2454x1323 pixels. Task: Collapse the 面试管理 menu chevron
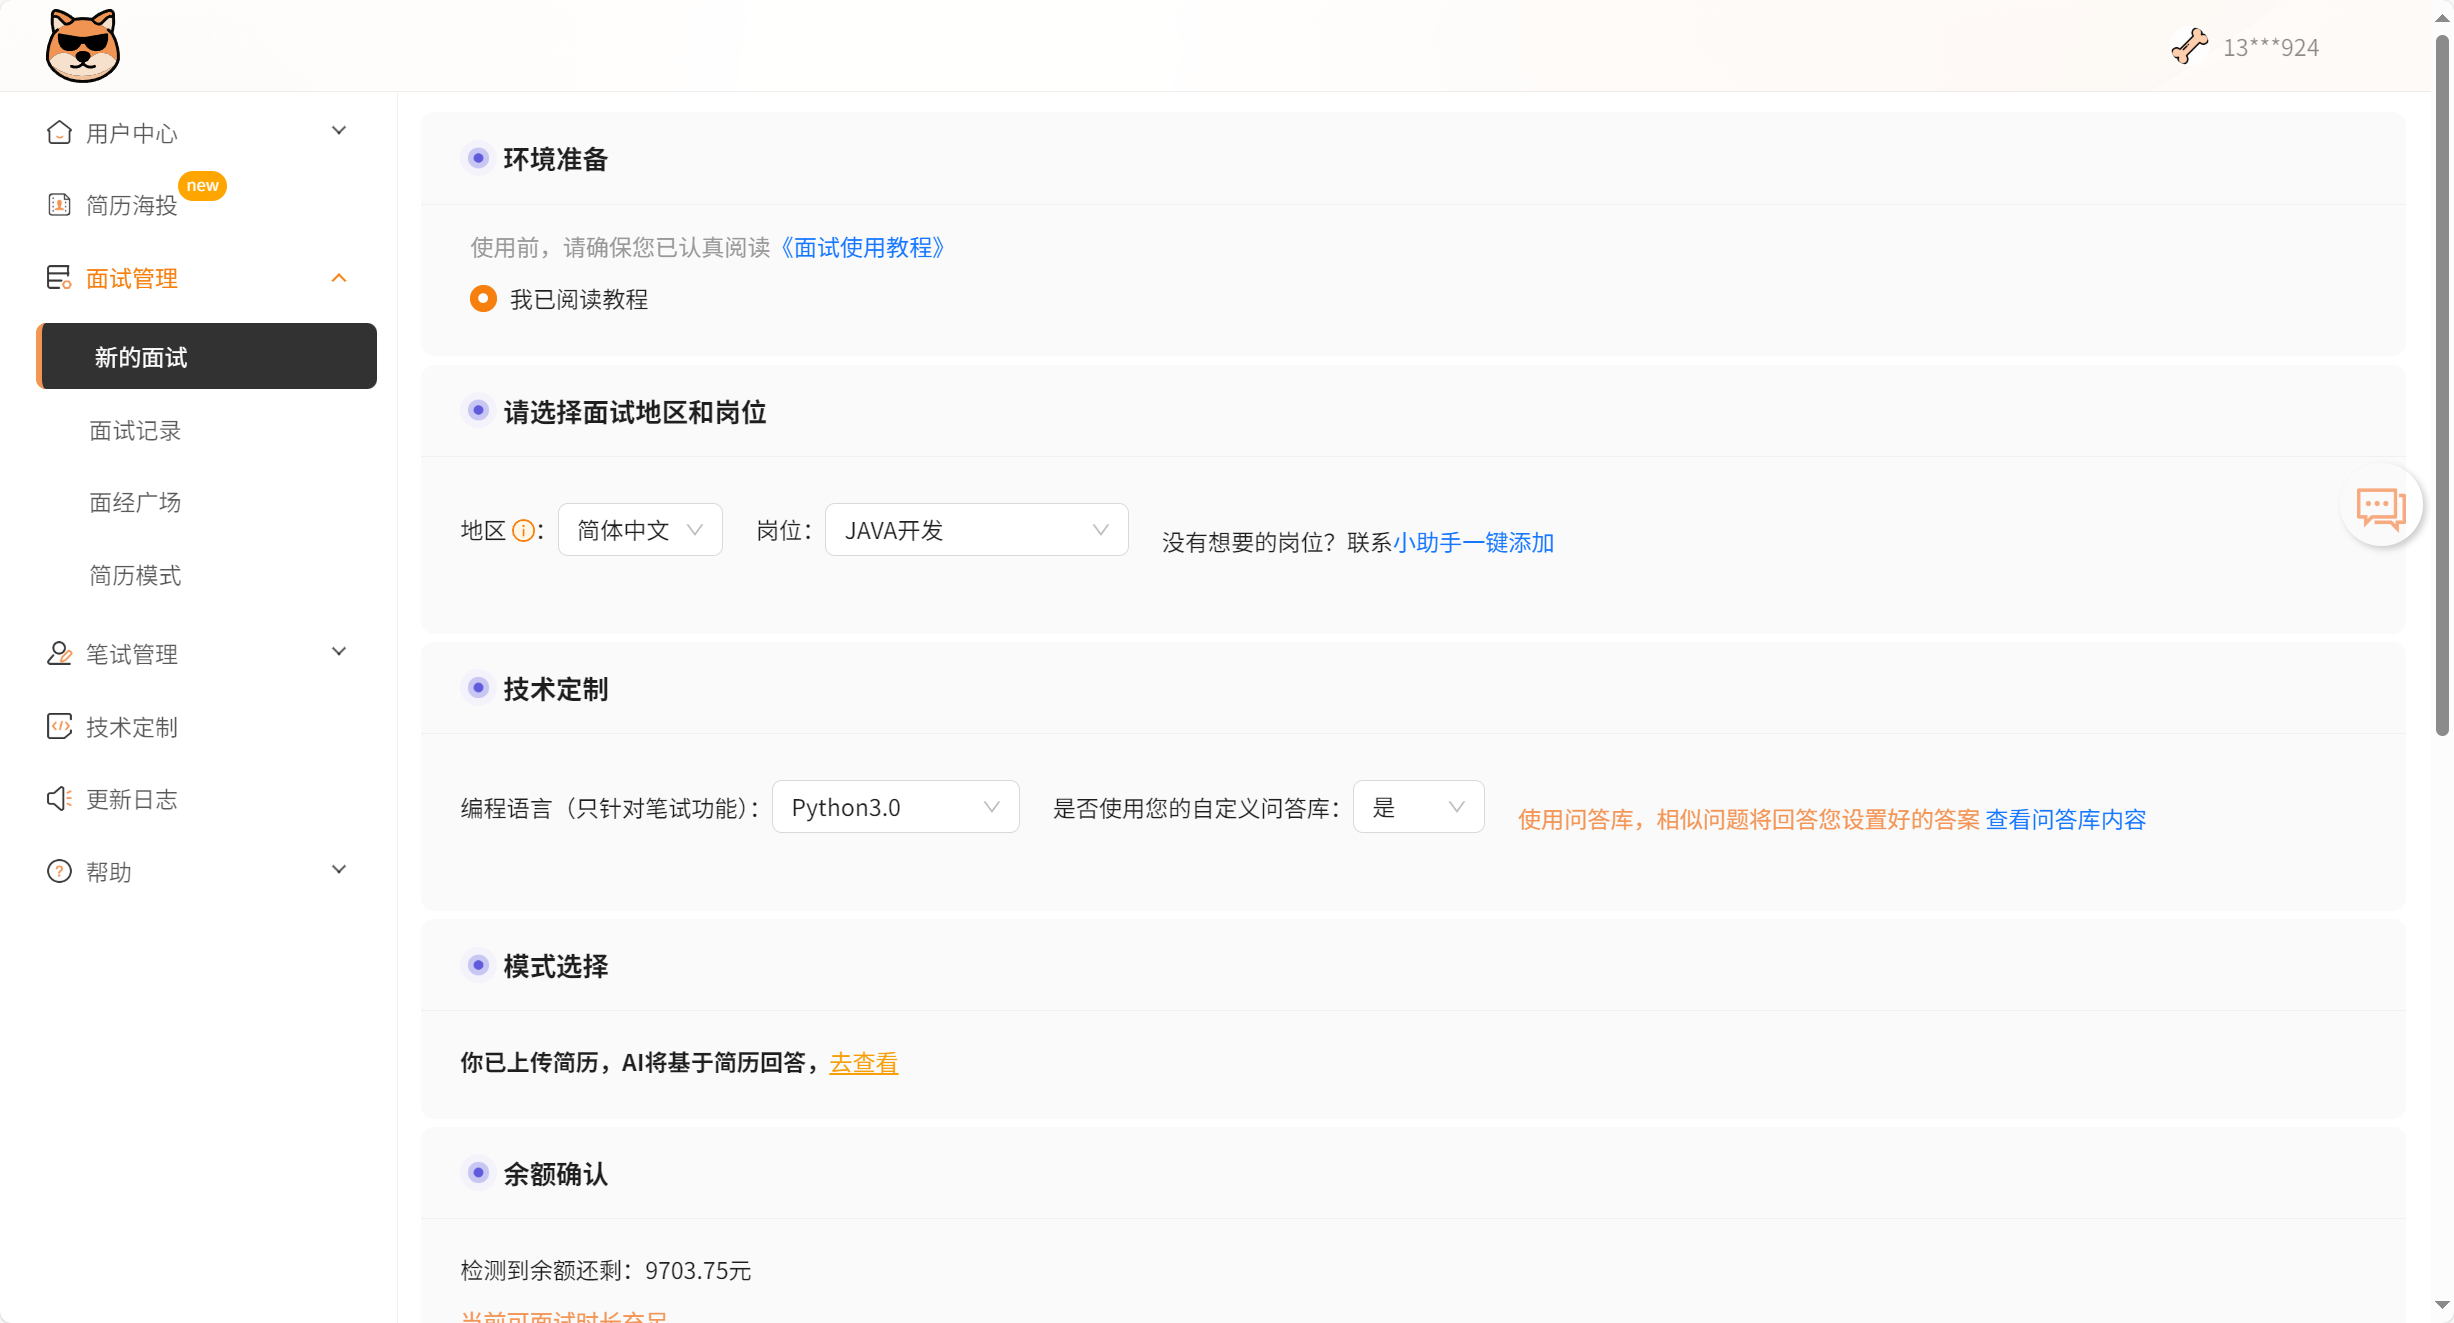339,278
